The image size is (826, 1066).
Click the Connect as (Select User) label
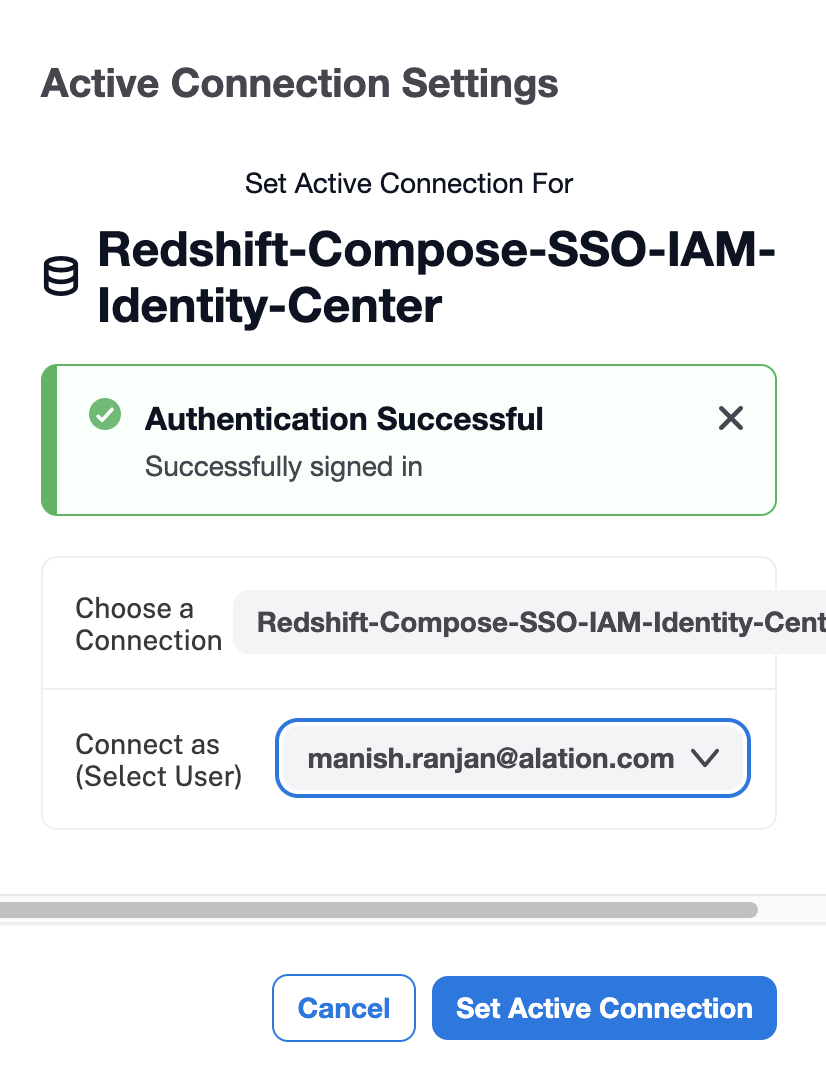click(158, 760)
